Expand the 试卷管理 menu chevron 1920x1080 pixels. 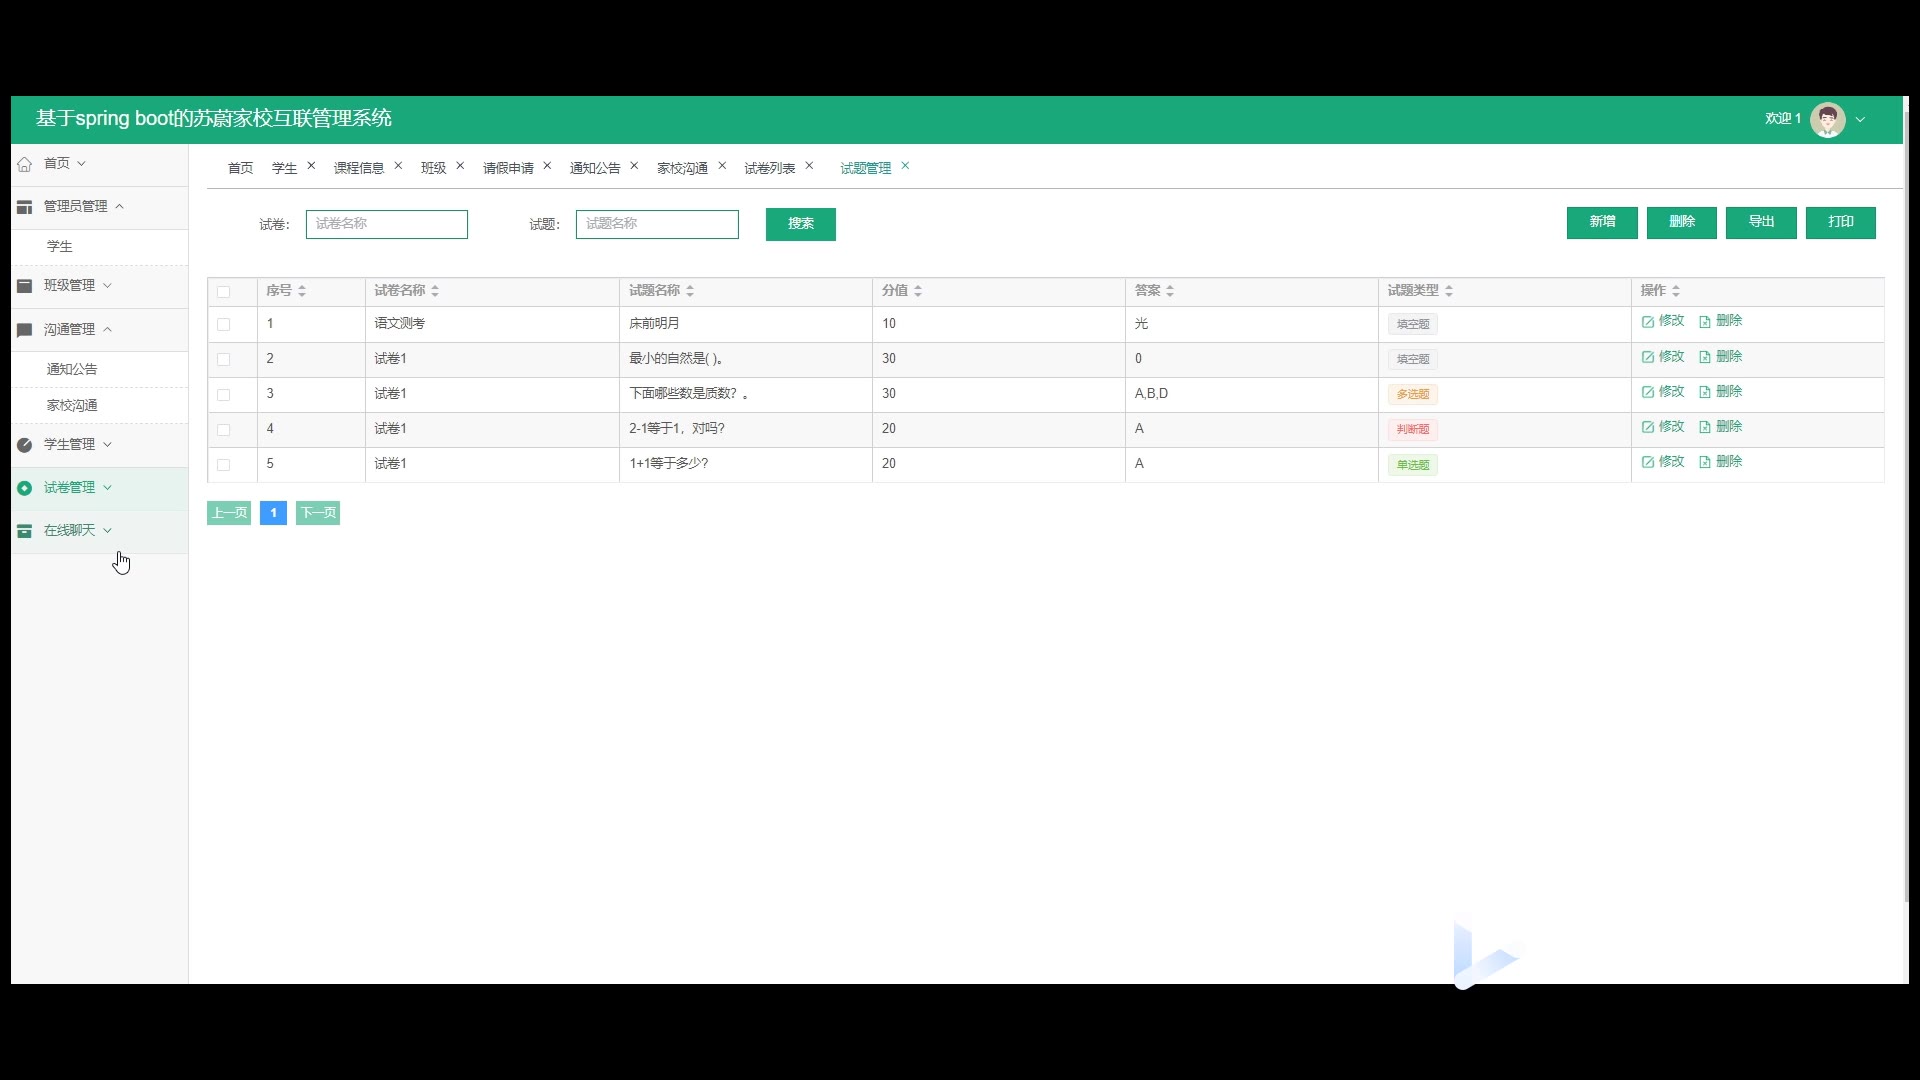pos(107,488)
